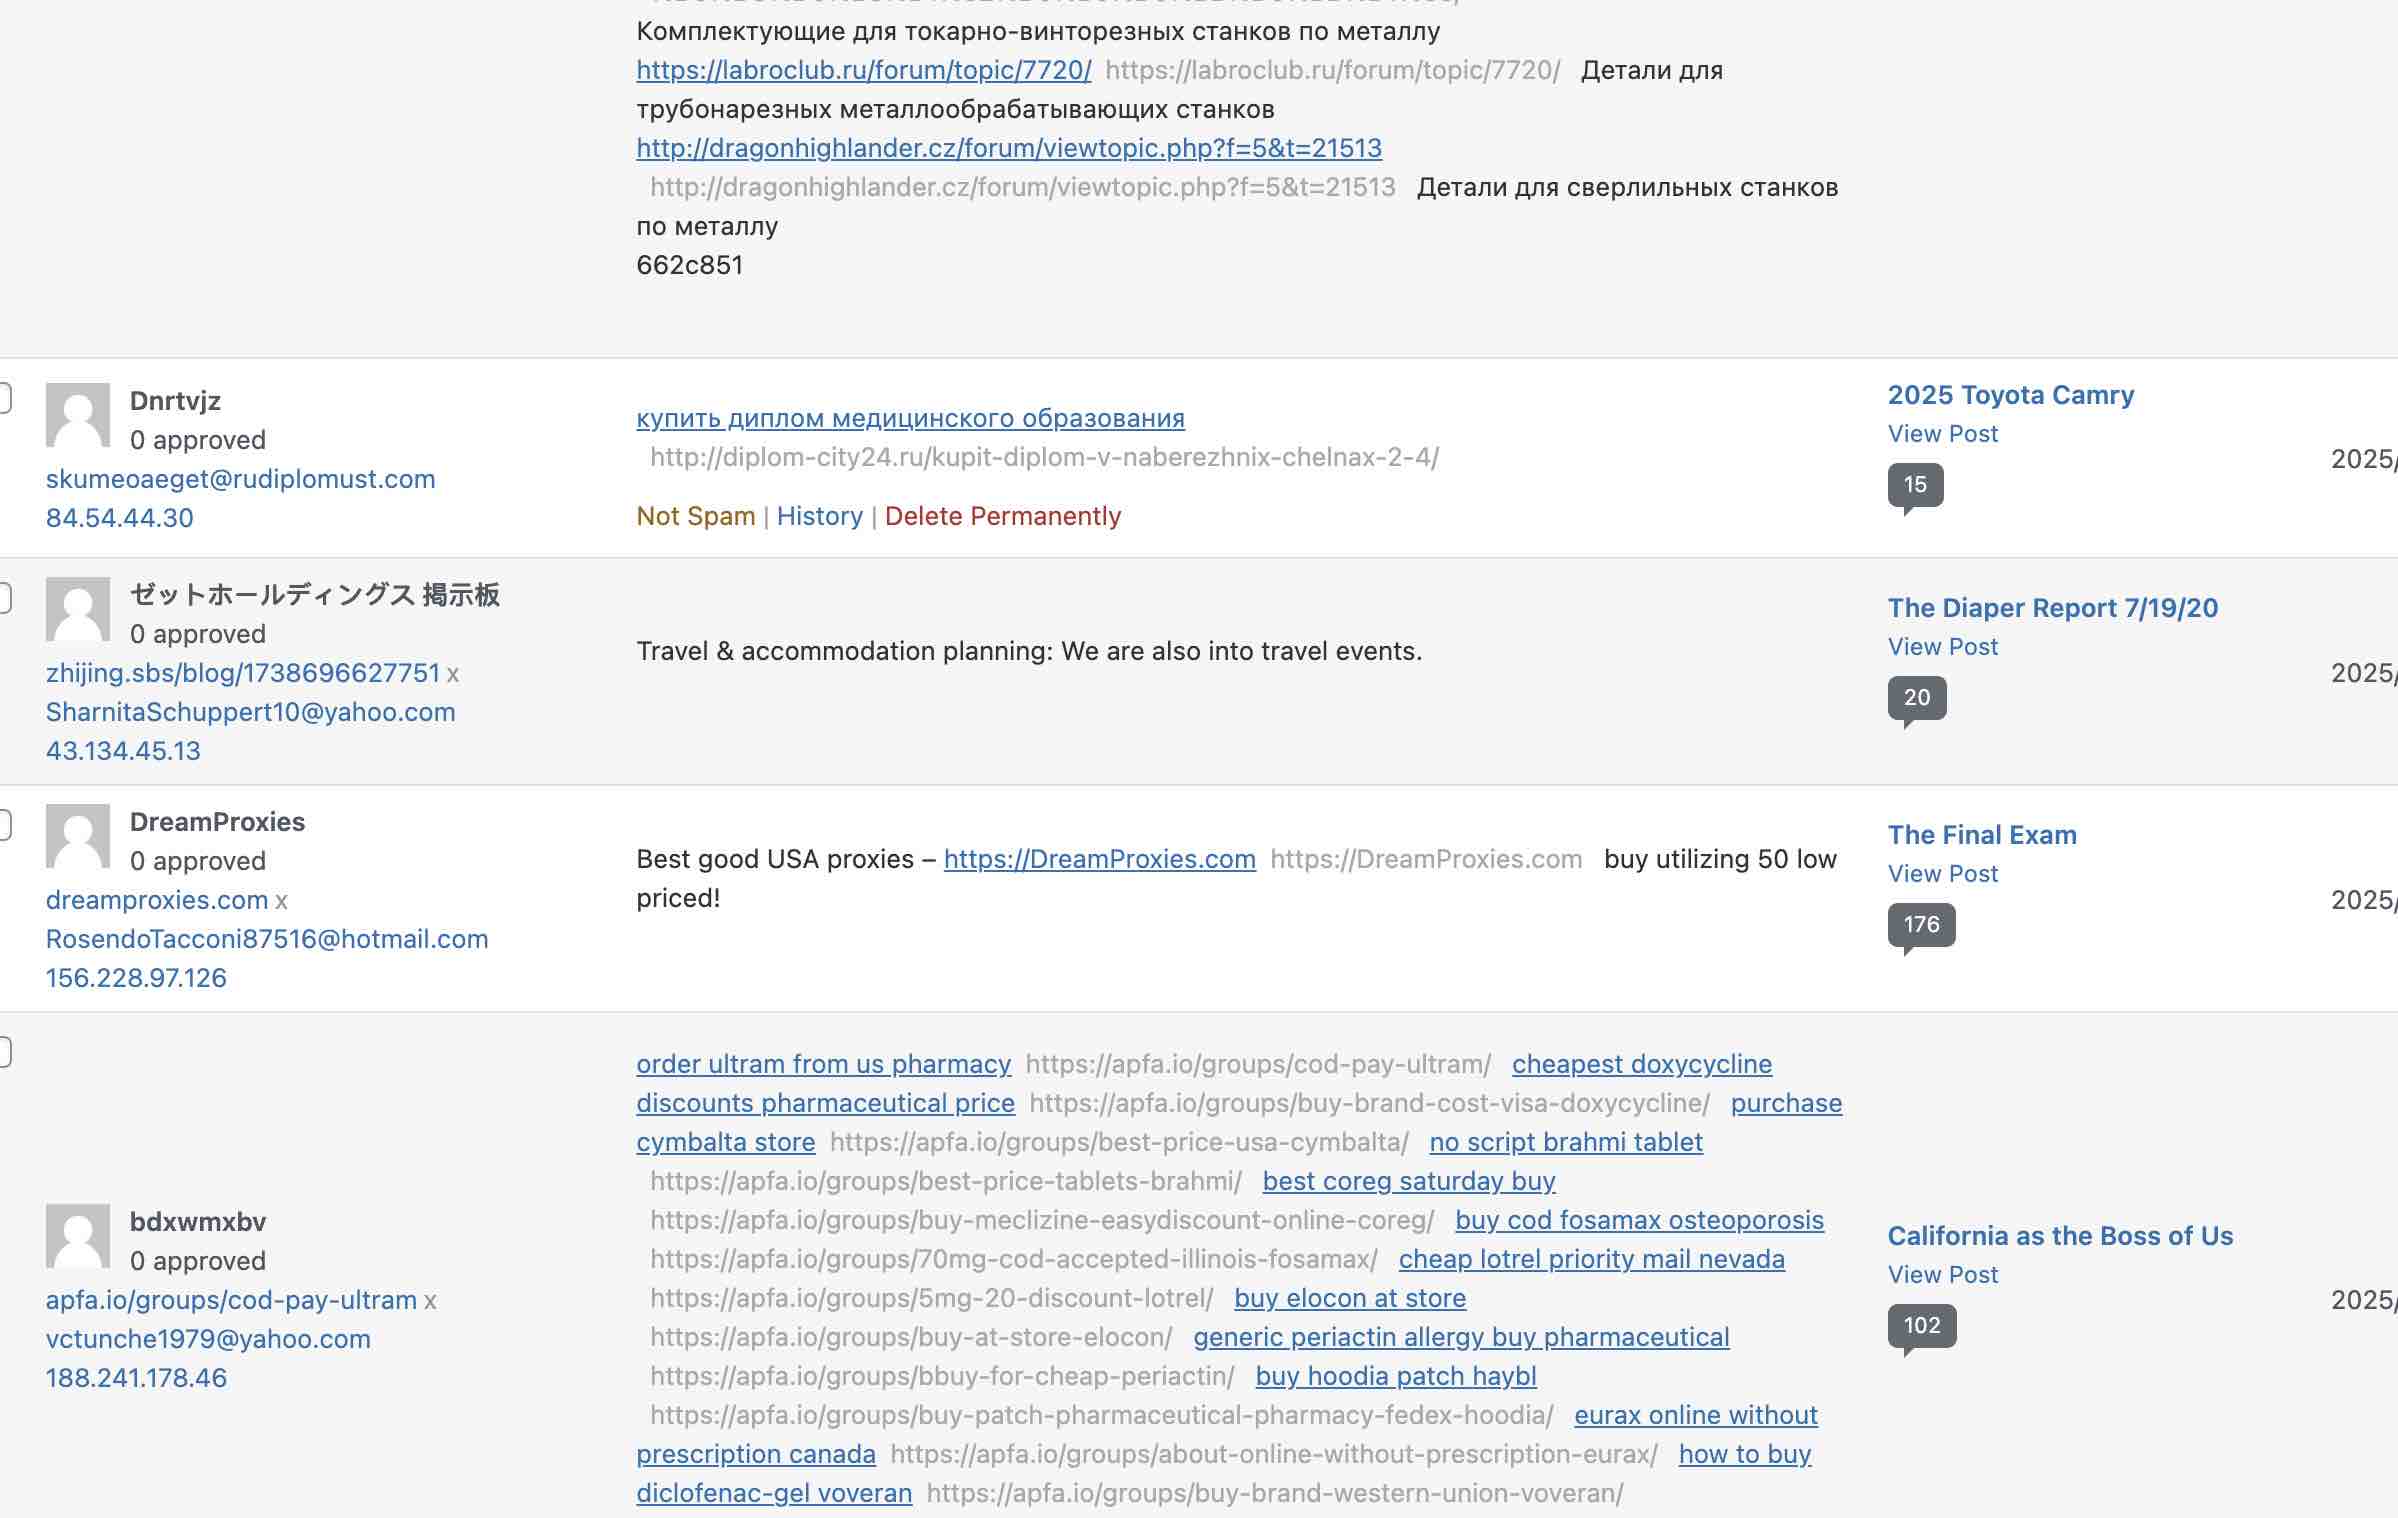This screenshot has width=2398, height=1518.
Task: Click View Post under The Final Exam
Action: coord(1942,874)
